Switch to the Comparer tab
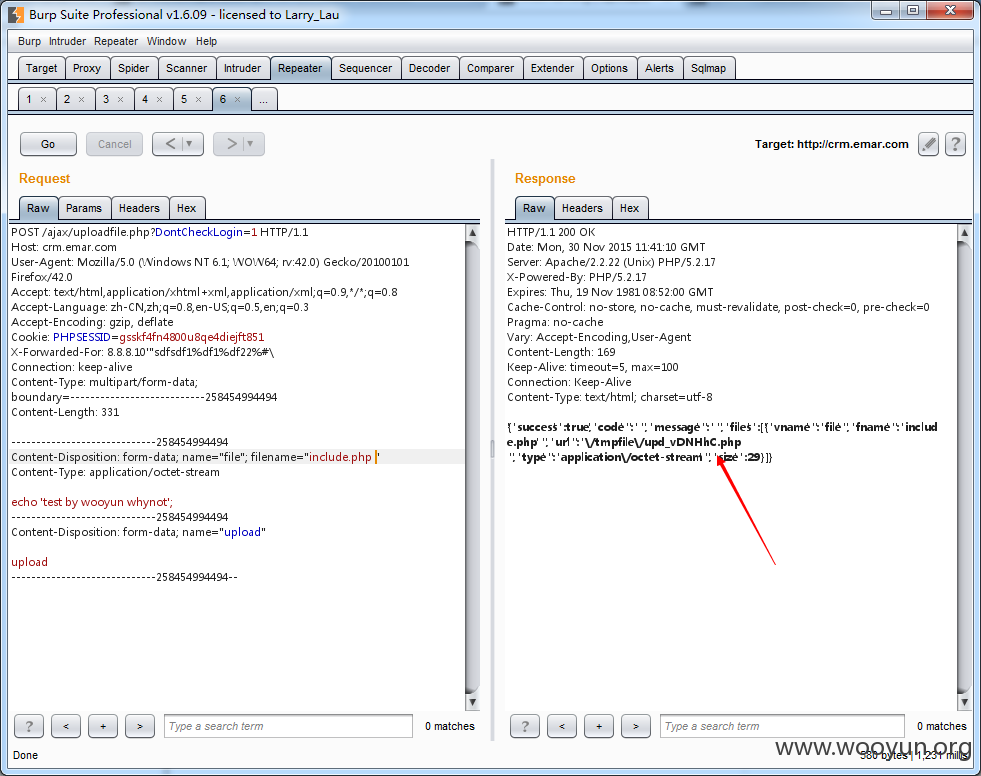This screenshot has width=981, height=776. click(490, 68)
